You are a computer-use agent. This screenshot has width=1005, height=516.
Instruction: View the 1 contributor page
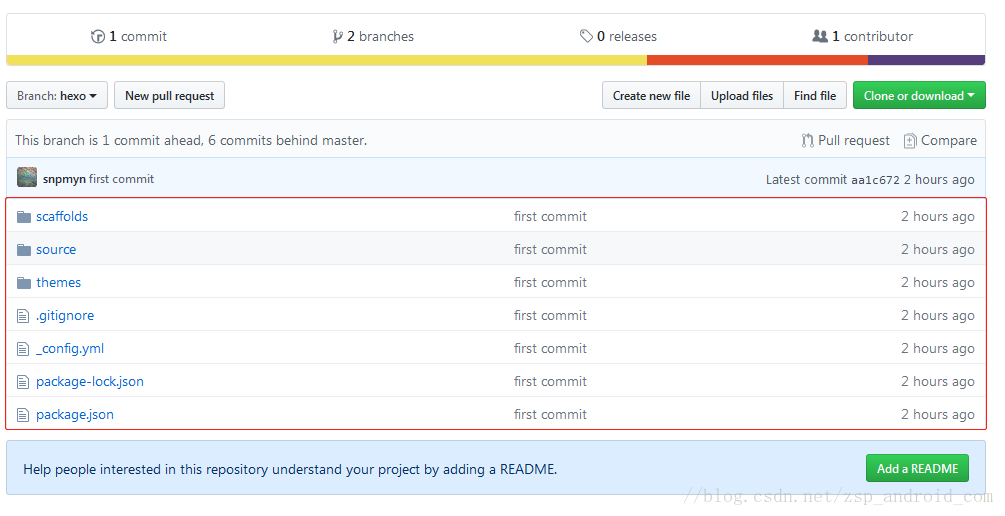pos(863,37)
